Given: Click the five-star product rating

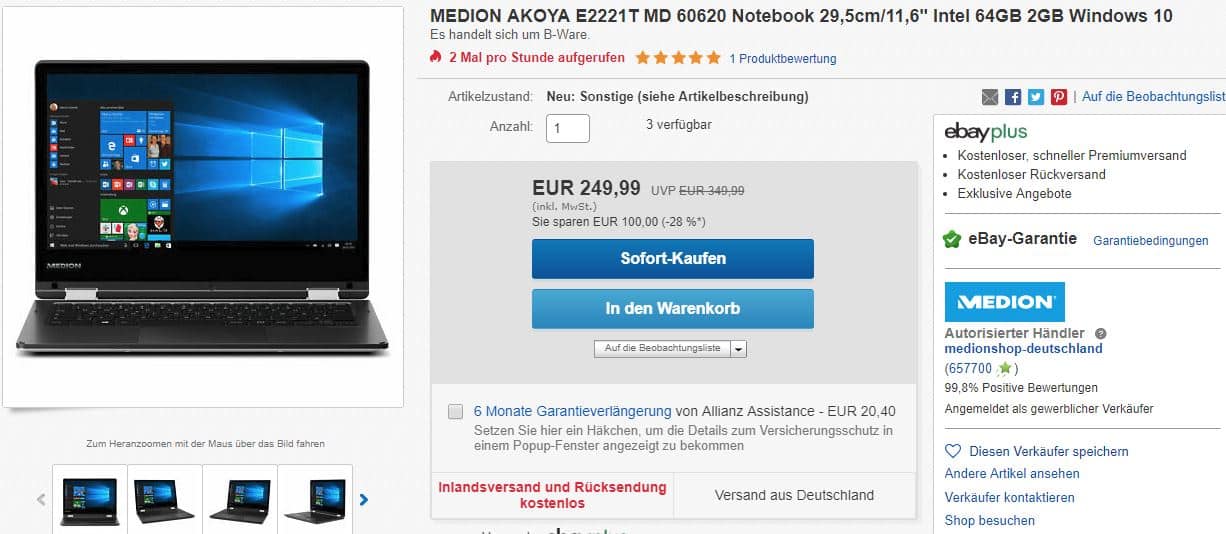Looking at the screenshot, I should pyautogui.click(x=677, y=58).
